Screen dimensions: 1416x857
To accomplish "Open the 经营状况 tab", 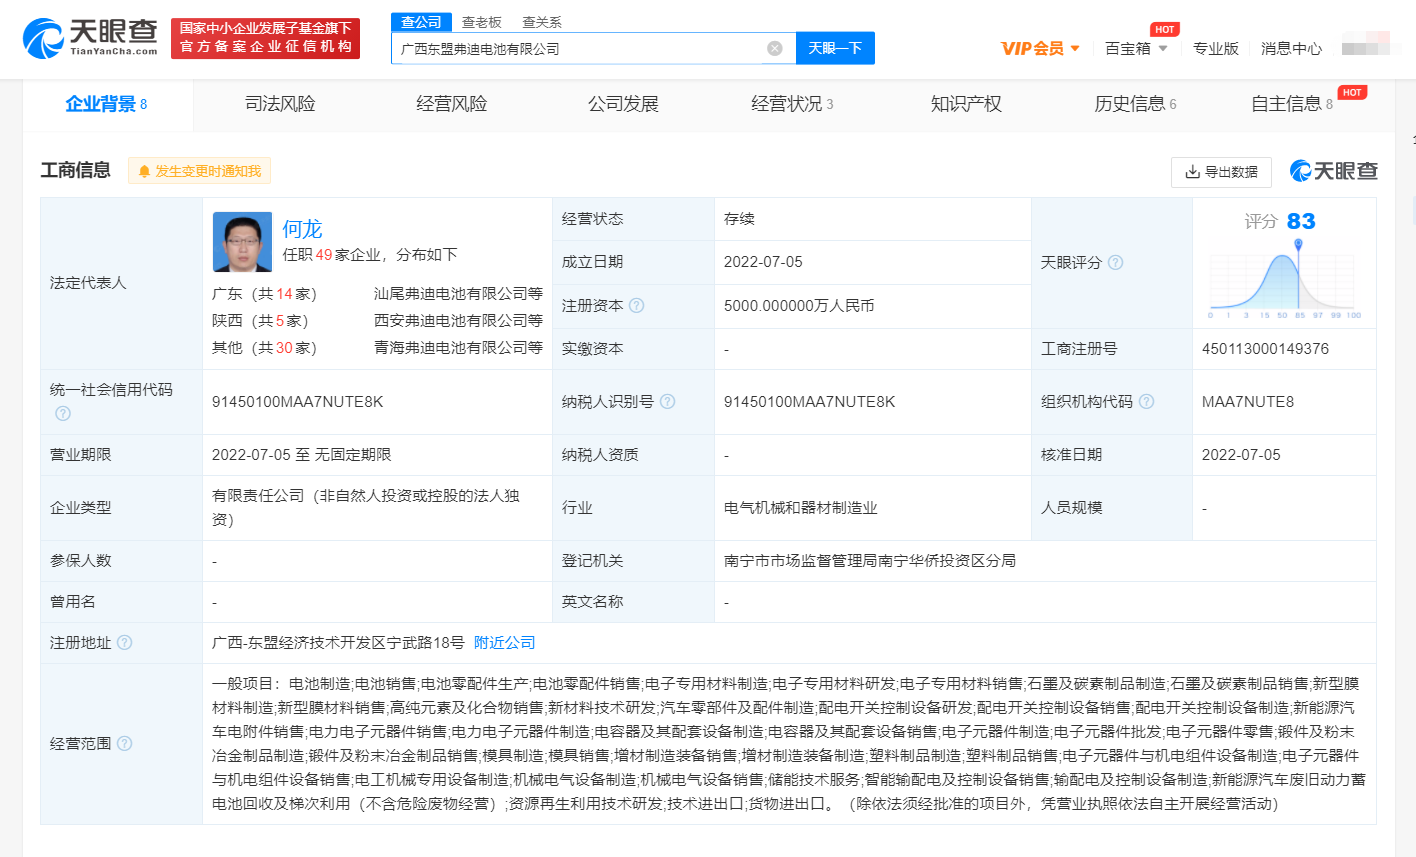I will pos(792,104).
